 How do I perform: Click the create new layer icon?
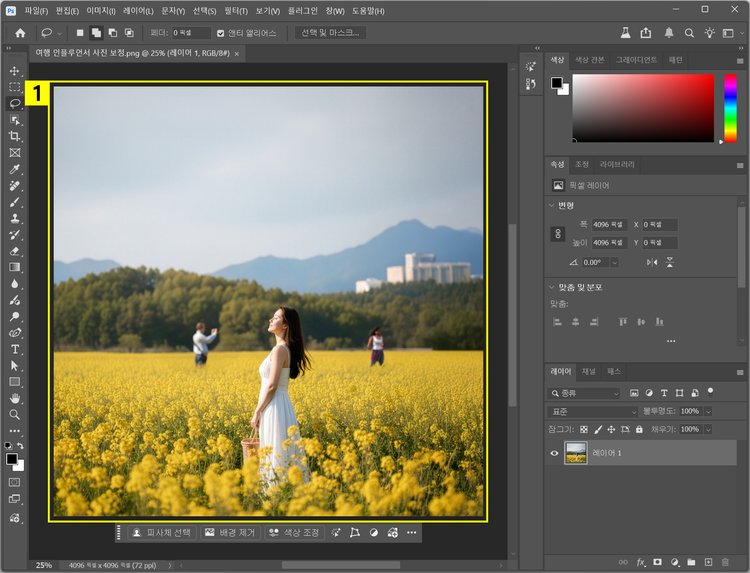tap(708, 562)
